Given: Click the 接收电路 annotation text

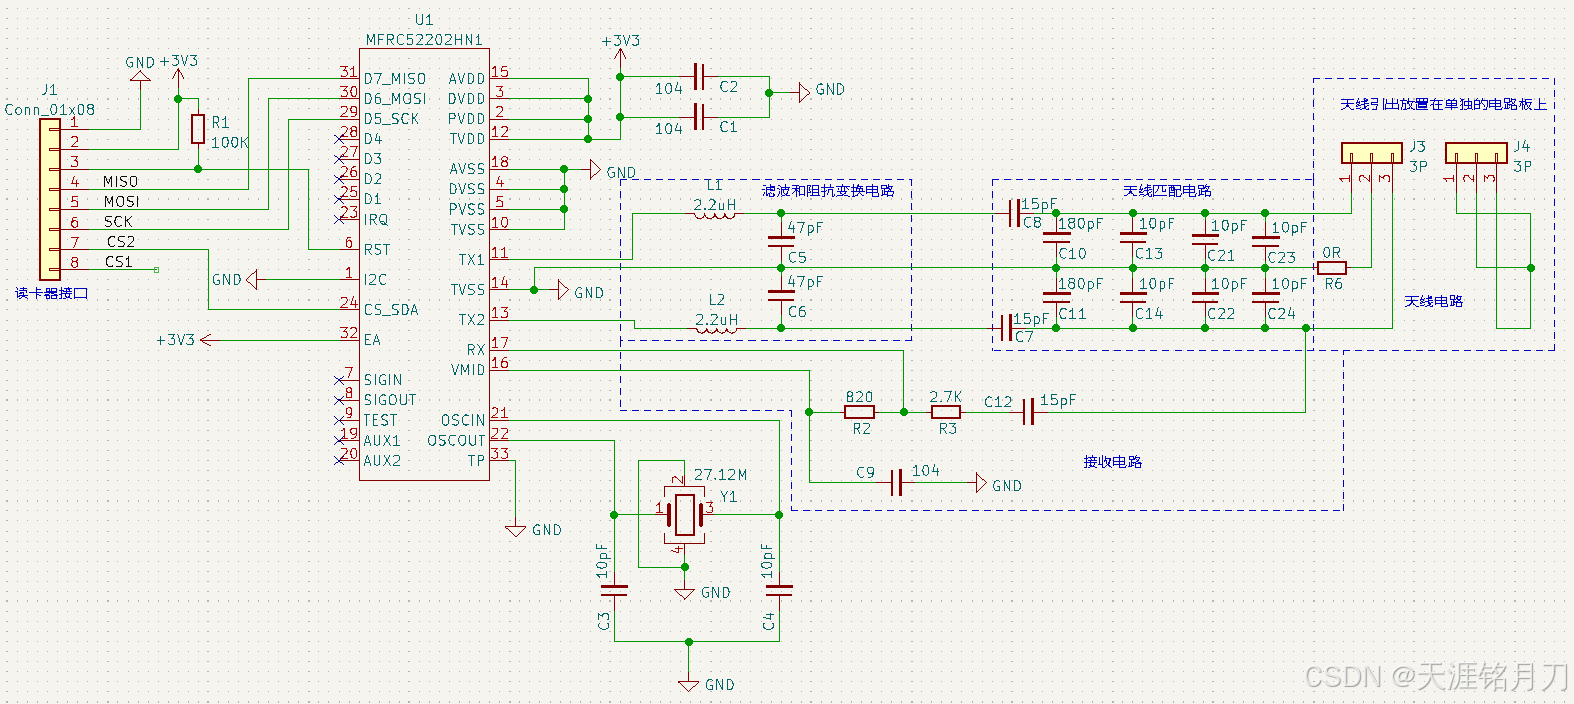Looking at the screenshot, I should [1112, 461].
